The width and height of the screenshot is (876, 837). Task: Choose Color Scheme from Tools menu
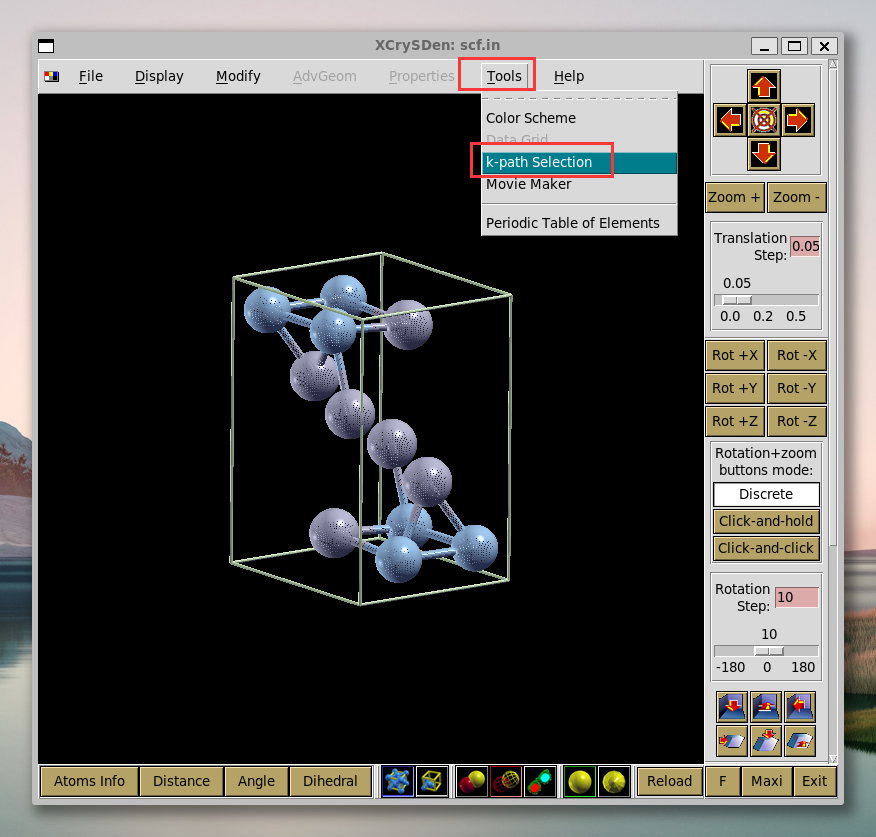pyautogui.click(x=579, y=118)
